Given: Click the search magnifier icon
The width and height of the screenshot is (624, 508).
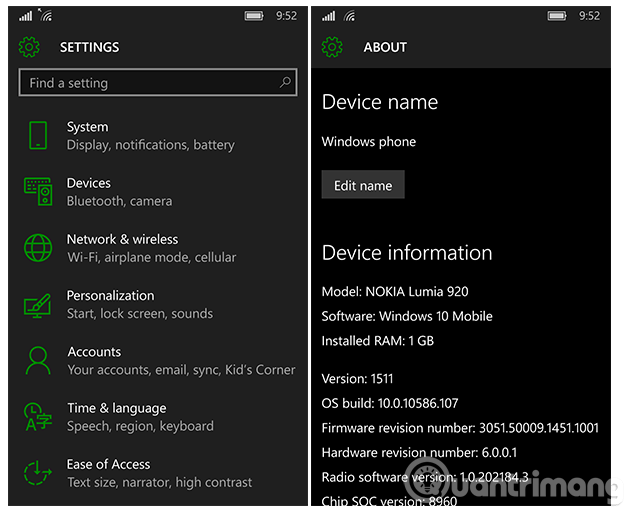Looking at the screenshot, I should click(x=285, y=82).
